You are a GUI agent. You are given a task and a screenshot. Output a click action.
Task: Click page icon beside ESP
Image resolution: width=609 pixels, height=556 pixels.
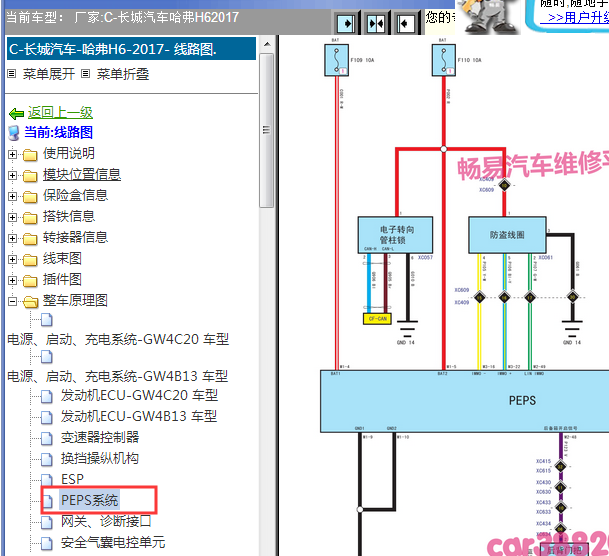(47, 480)
